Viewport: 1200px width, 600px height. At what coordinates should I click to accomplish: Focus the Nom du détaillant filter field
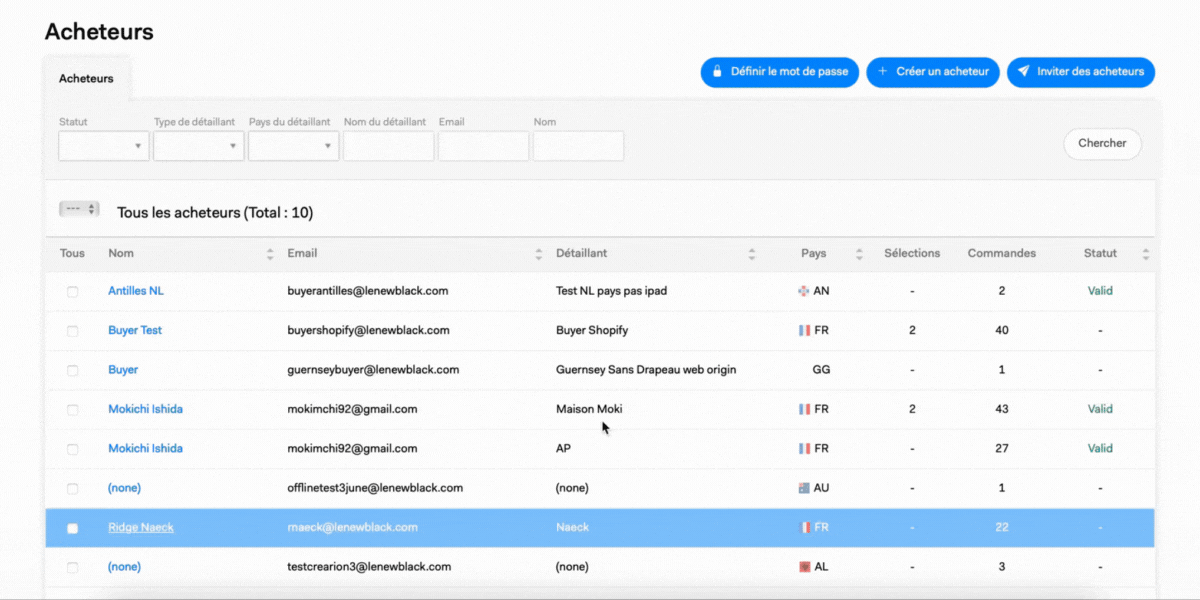click(x=389, y=146)
